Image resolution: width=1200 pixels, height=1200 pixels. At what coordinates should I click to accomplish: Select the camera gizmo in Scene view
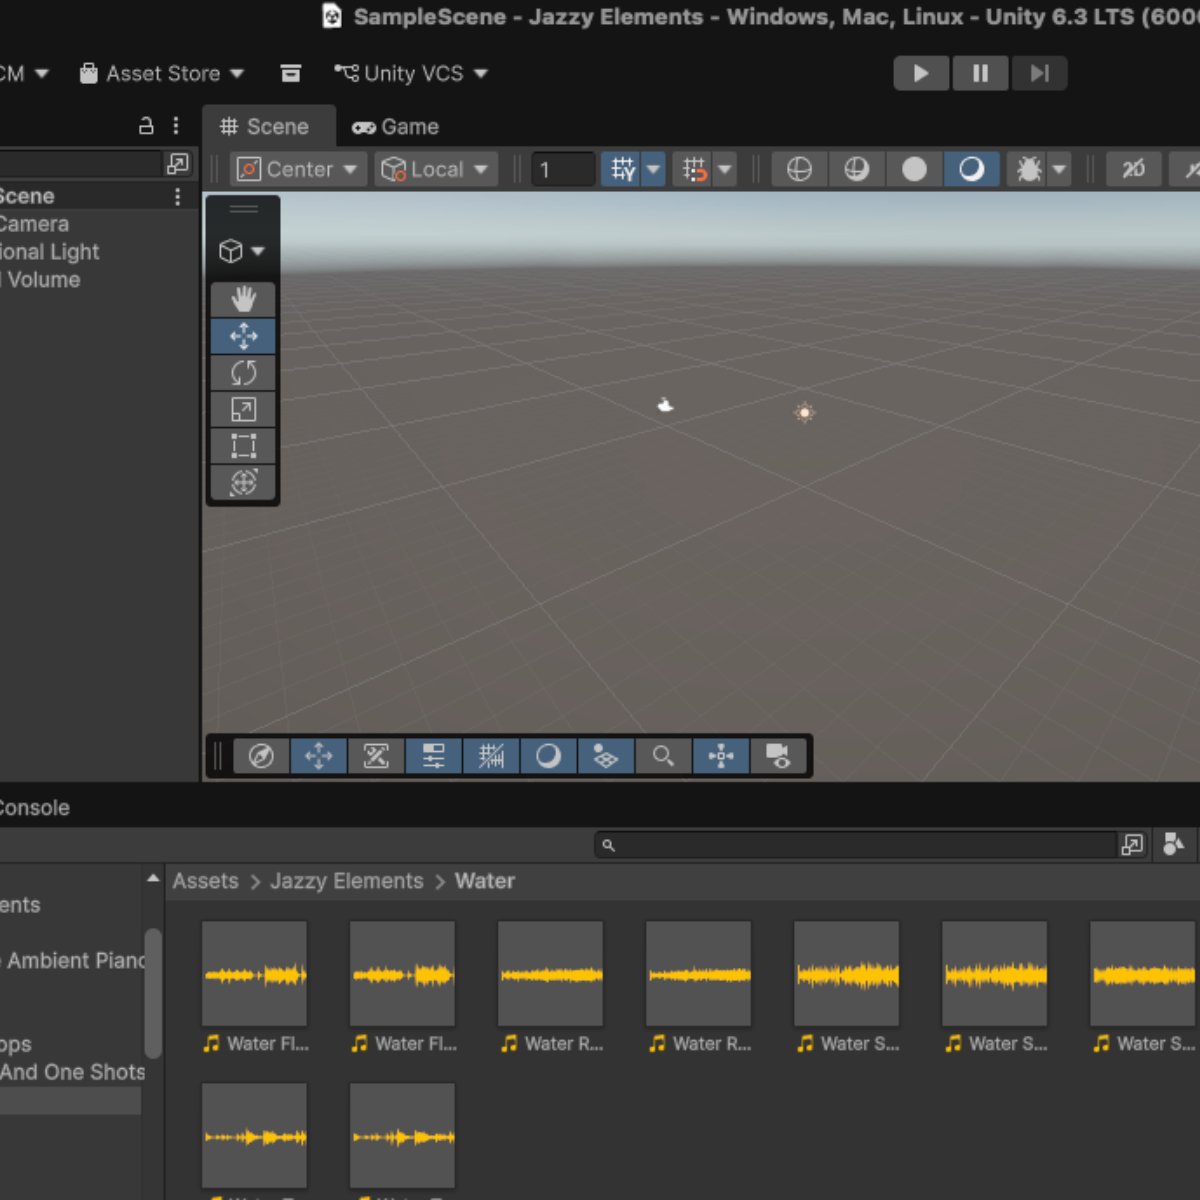665,405
